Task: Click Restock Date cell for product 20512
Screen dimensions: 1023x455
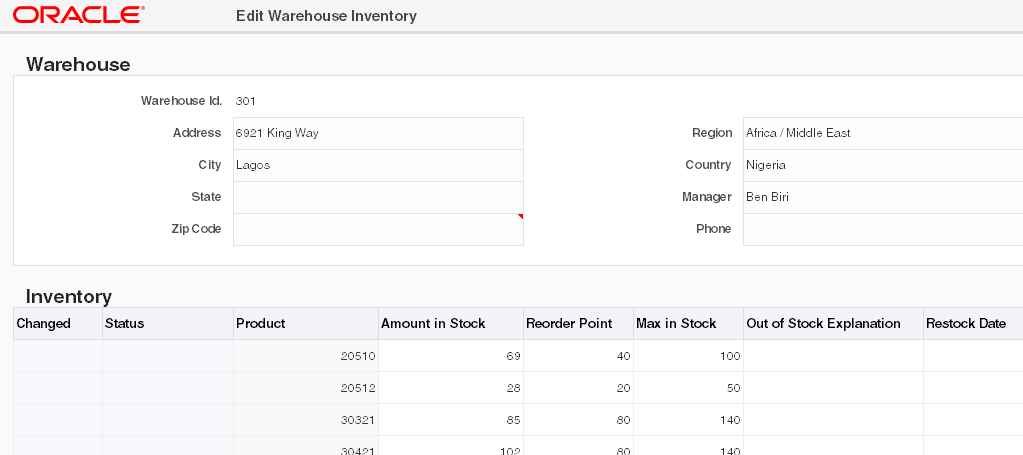Action: 973,388
